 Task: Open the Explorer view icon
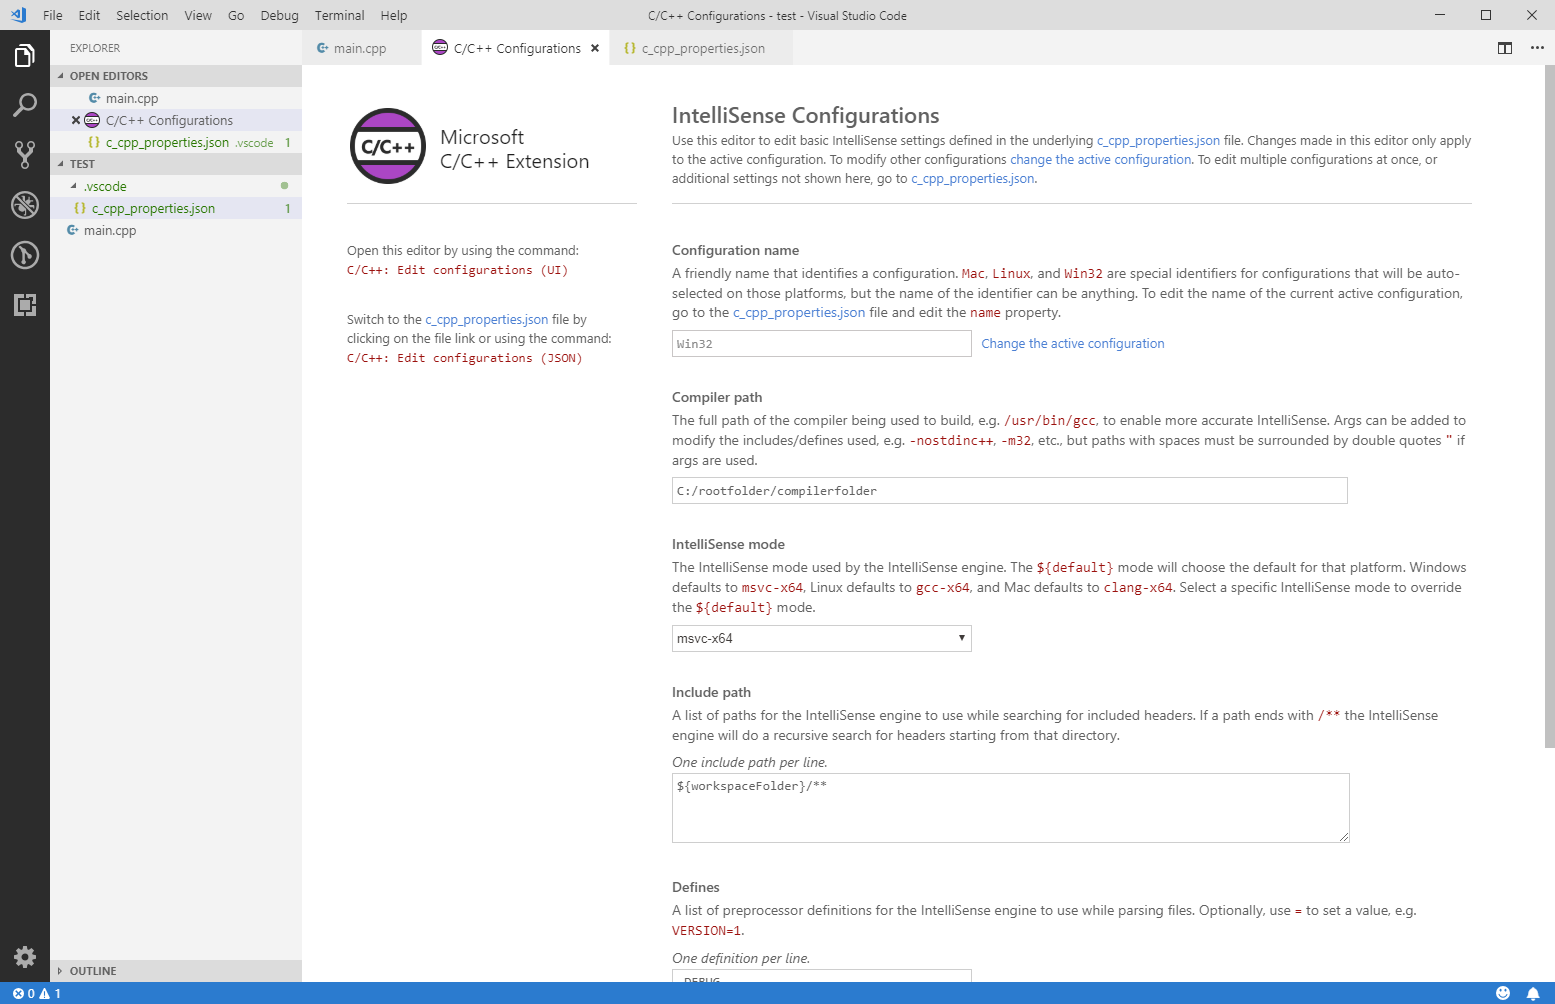tap(25, 57)
